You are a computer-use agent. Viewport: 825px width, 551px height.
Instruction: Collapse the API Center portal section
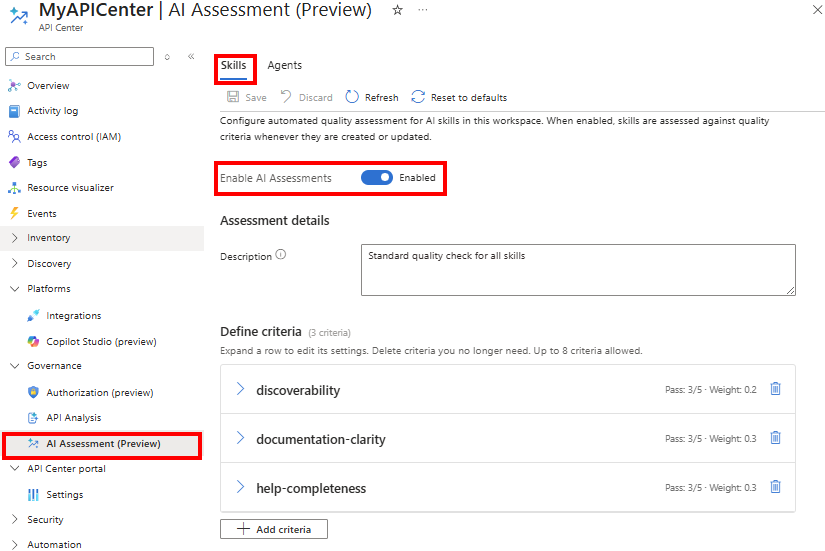tap(14, 468)
